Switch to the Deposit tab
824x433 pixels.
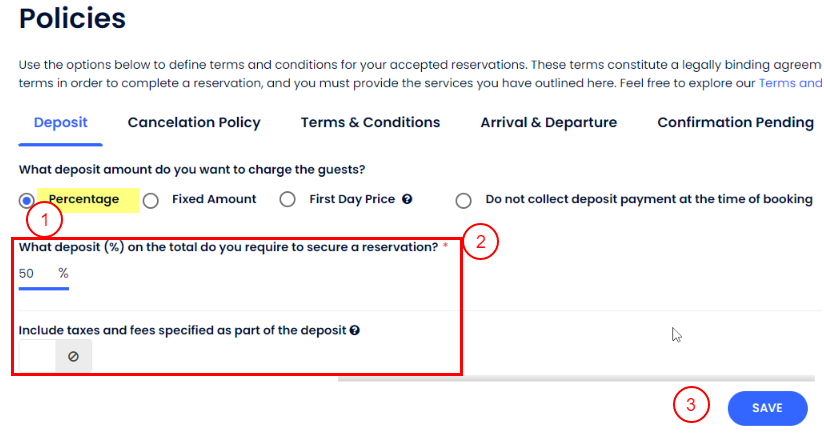[x=61, y=123]
